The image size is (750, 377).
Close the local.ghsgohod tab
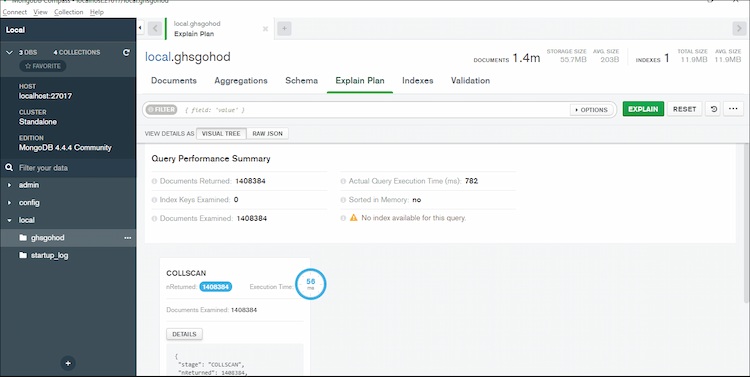coord(265,29)
